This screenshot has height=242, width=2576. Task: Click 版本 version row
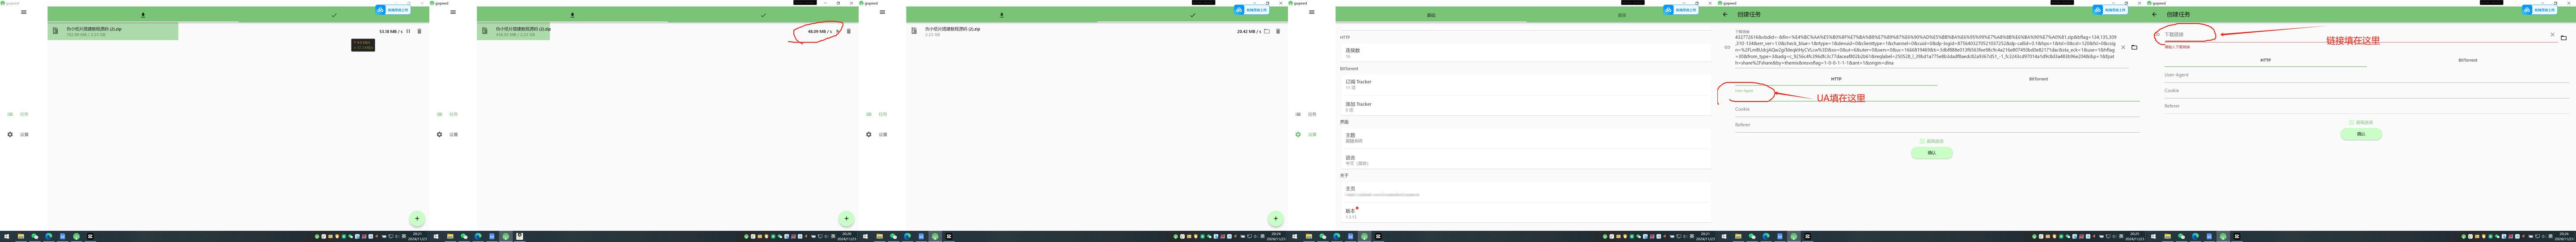tap(1525, 212)
